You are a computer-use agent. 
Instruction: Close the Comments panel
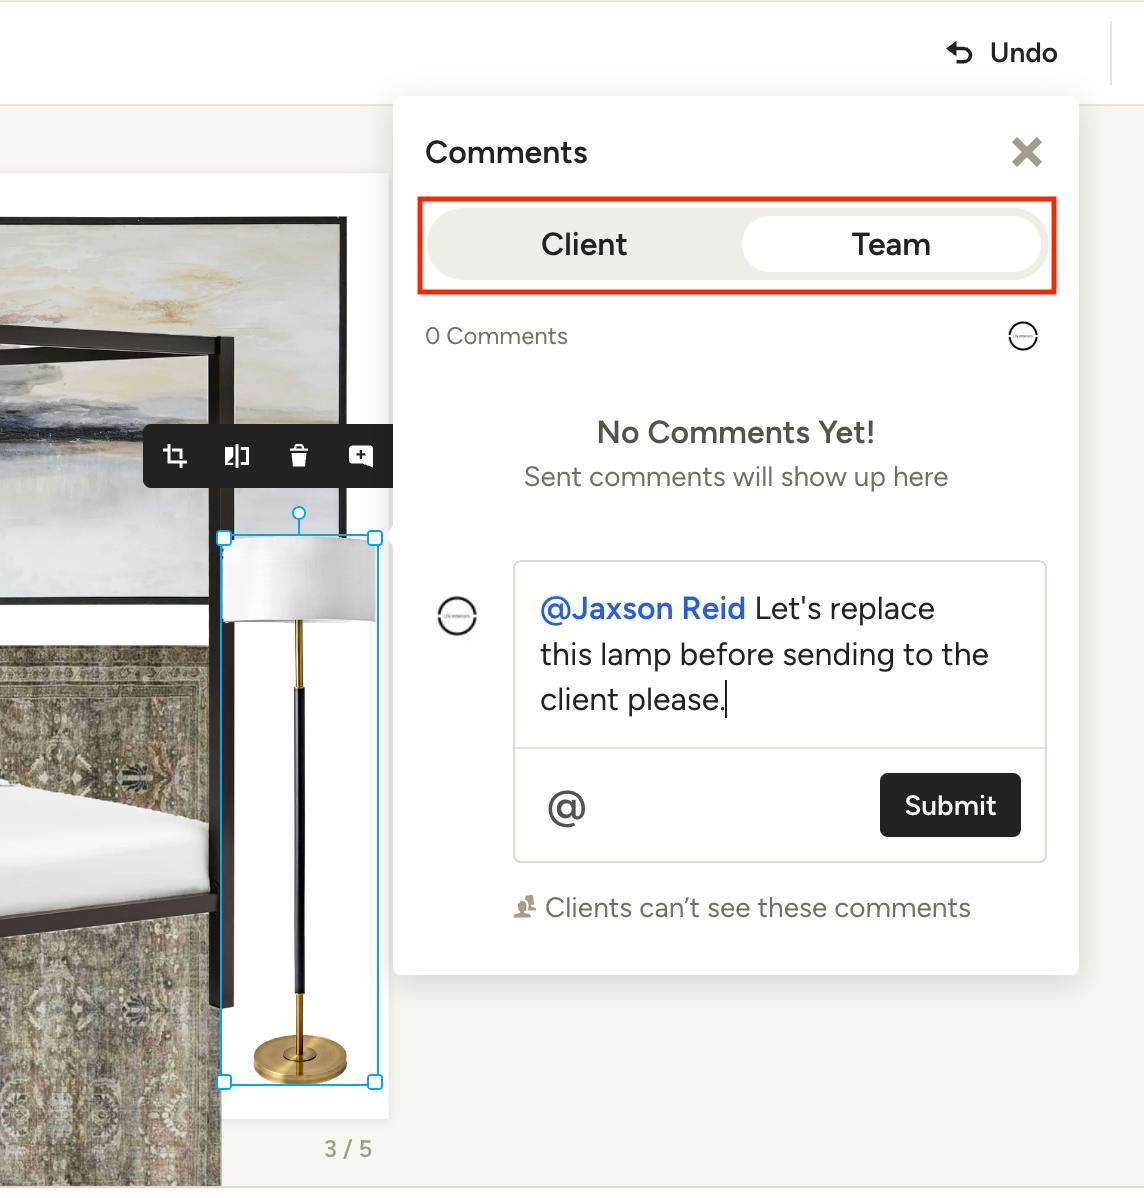[x=1026, y=152]
